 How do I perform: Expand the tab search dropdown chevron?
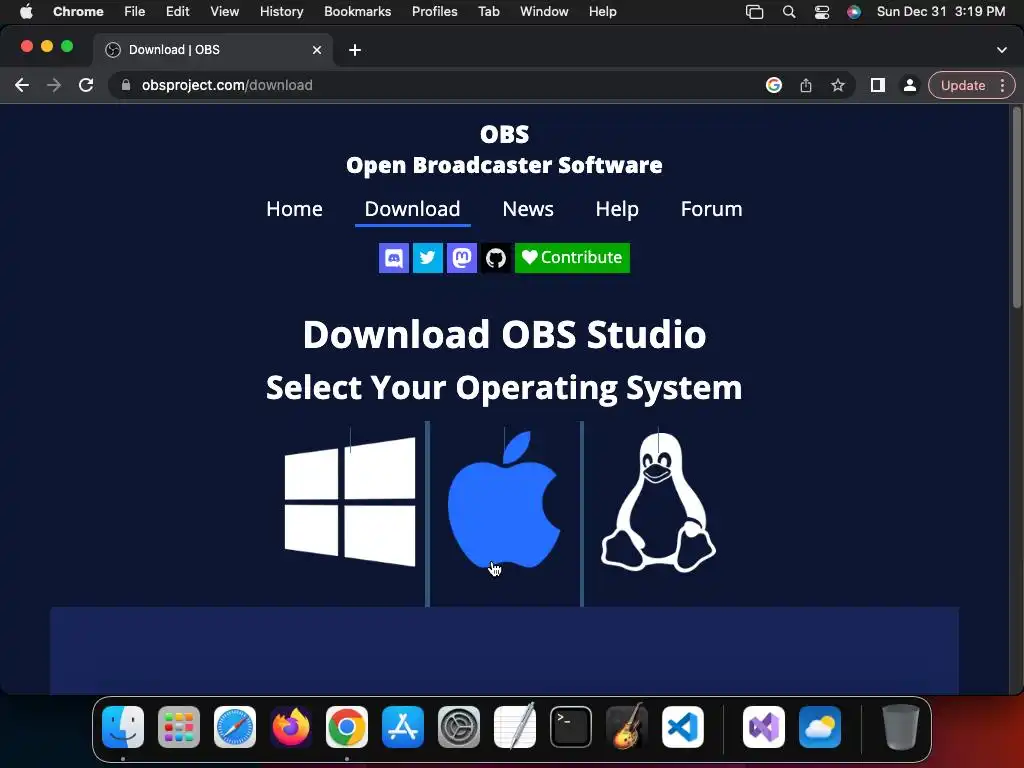[1002, 50]
